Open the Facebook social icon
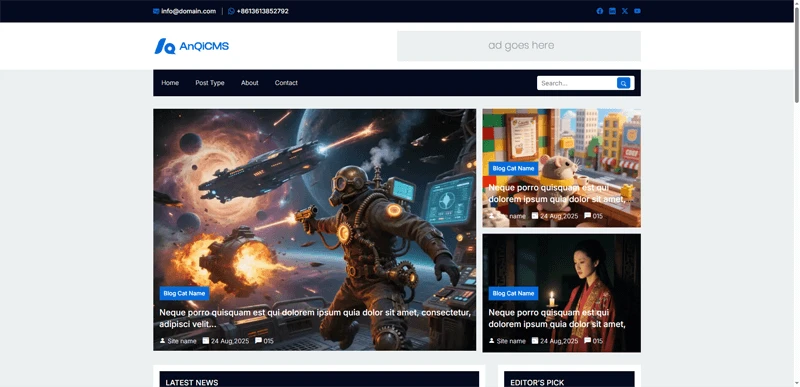The image size is (800, 387). 599,11
